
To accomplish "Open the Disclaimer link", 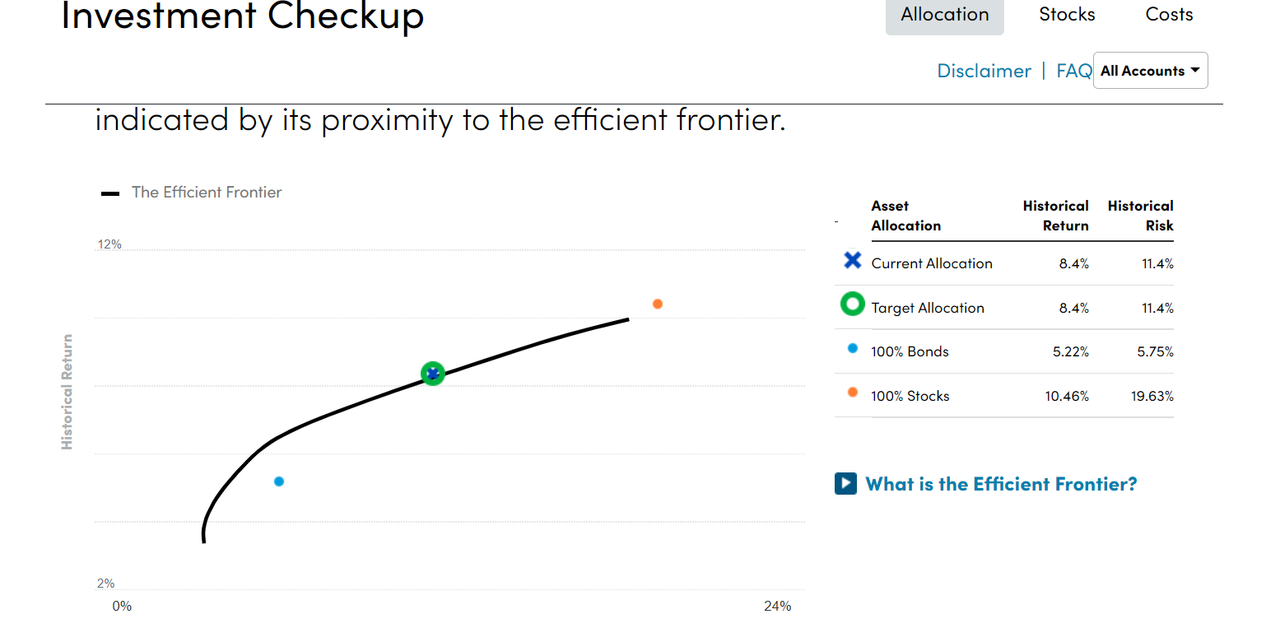I will pyautogui.click(x=984, y=71).
